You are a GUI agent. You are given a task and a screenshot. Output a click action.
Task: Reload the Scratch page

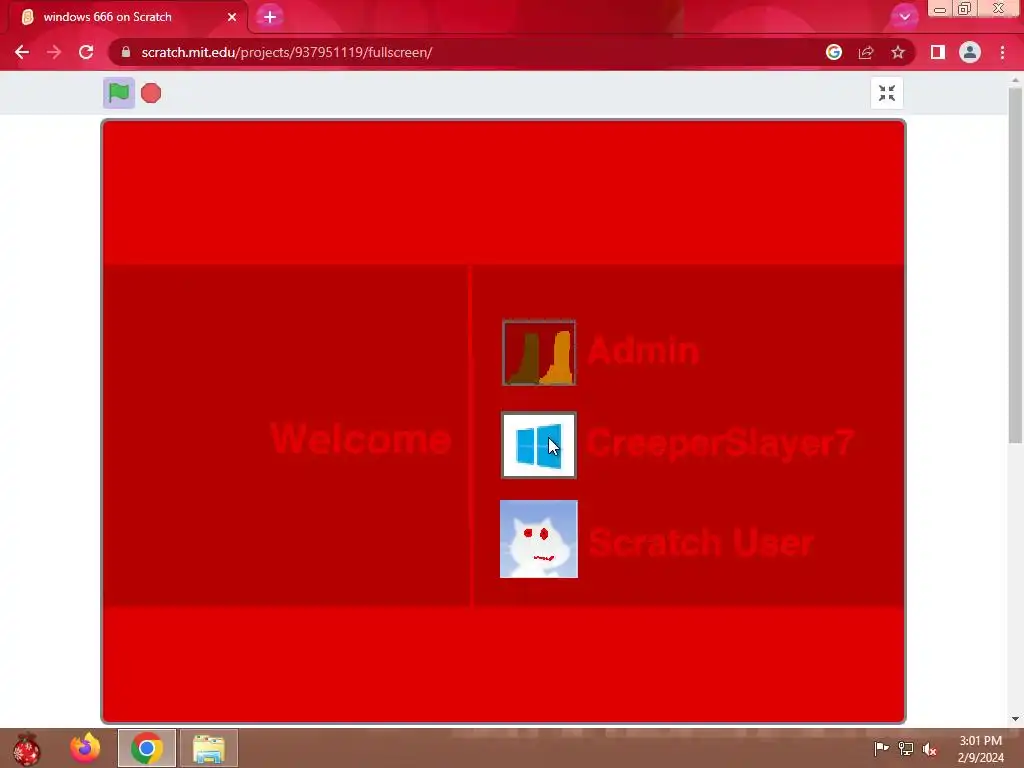(86, 52)
